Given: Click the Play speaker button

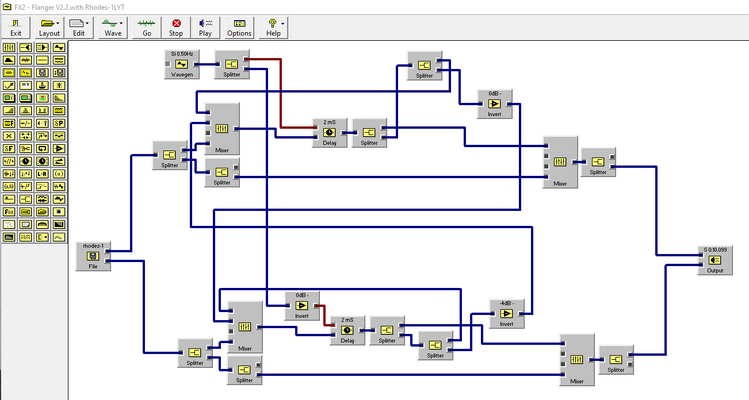Looking at the screenshot, I should [x=205, y=28].
